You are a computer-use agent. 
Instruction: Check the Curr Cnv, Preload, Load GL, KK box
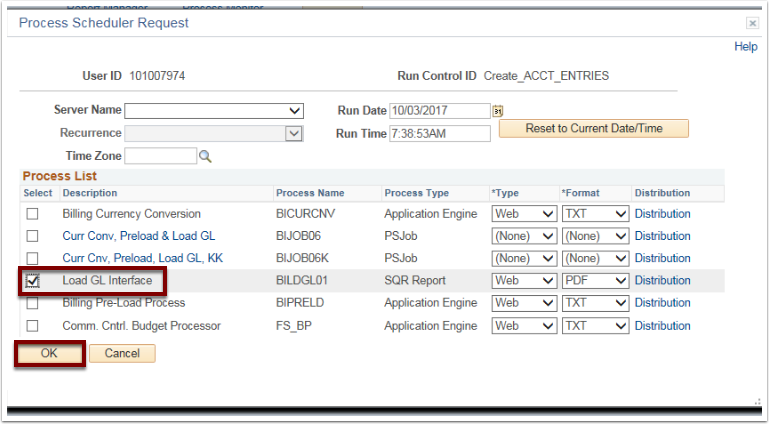pos(32,258)
